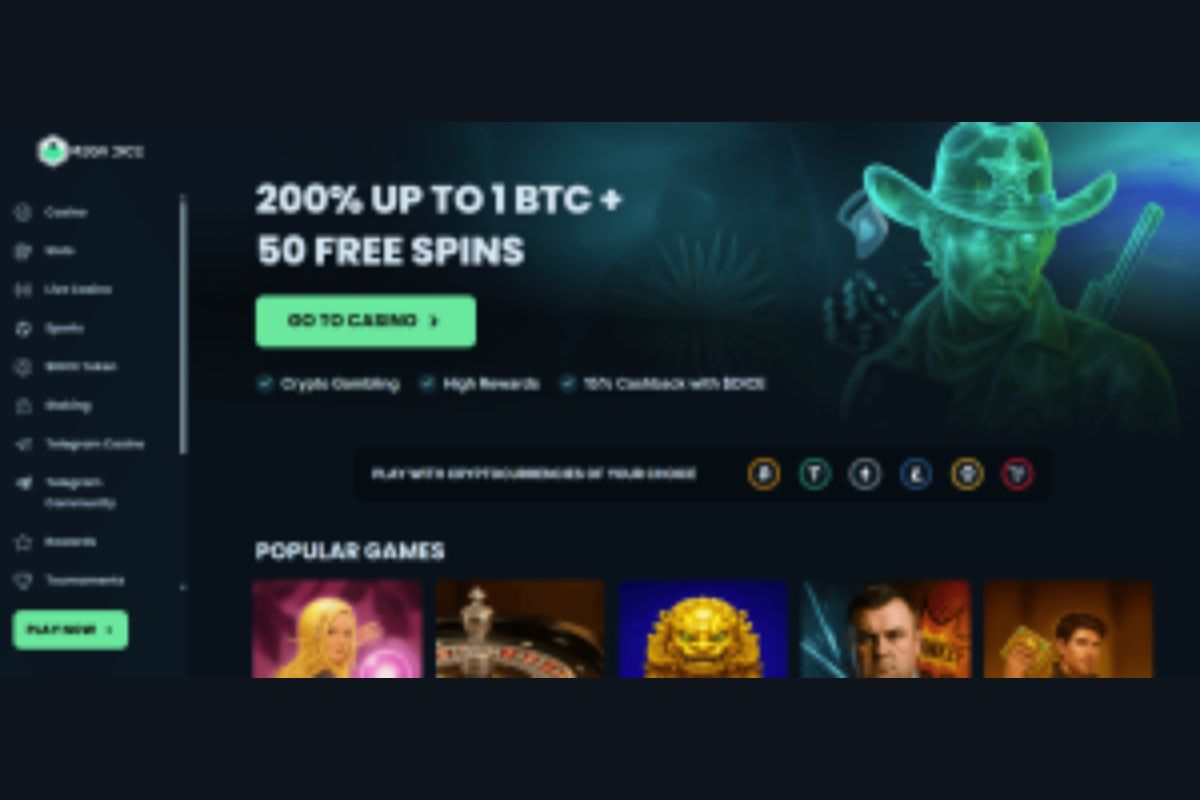The image size is (1200, 800).
Task: Click the Crypto Gambling checkmark
Action: (265, 384)
